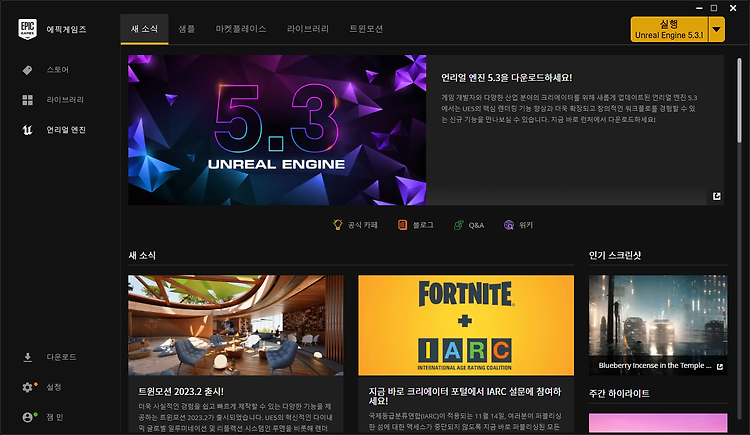Click the 인기 스크린샷 section heading

(x=615, y=256)
